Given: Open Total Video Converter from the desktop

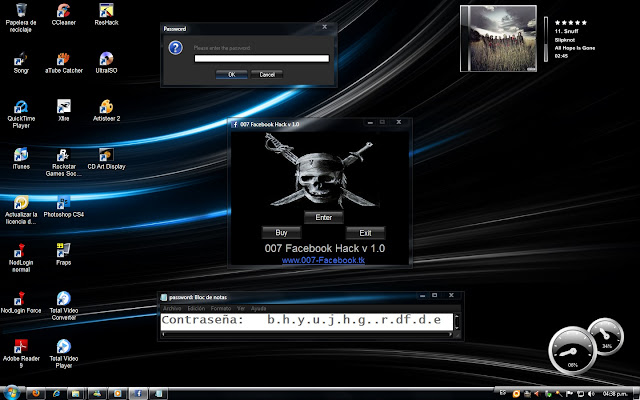Looking at the screenshot, I should (x=63, y=306).
